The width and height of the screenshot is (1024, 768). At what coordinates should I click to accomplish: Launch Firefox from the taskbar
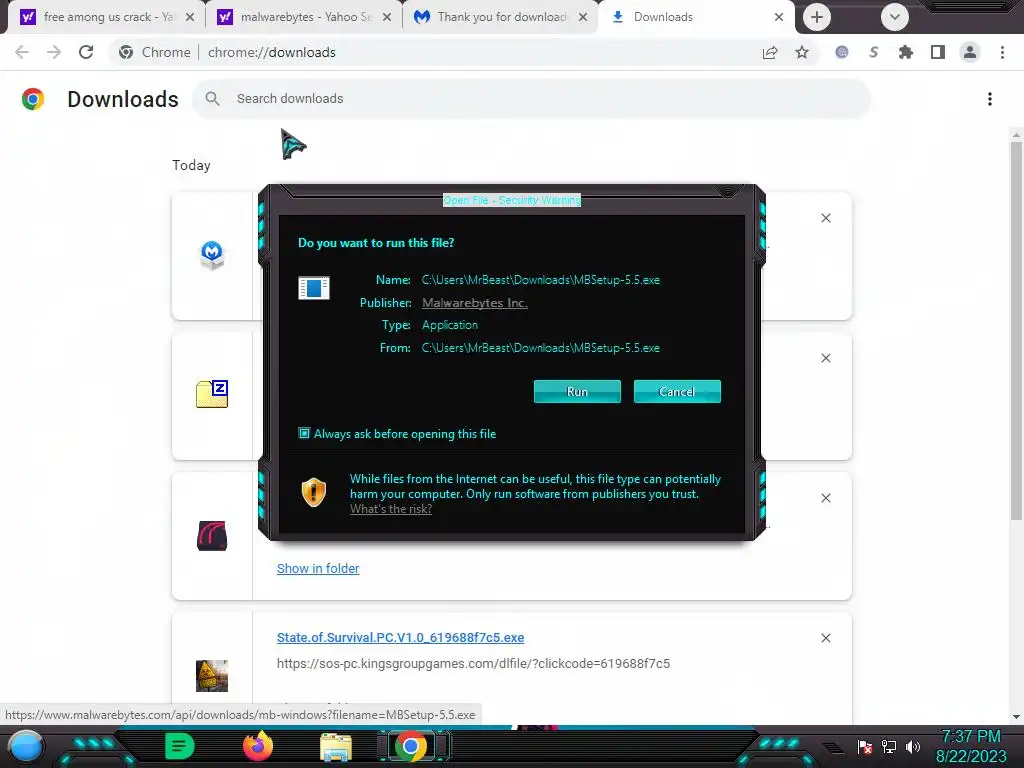pyautogui.click(x=258, y=746)
